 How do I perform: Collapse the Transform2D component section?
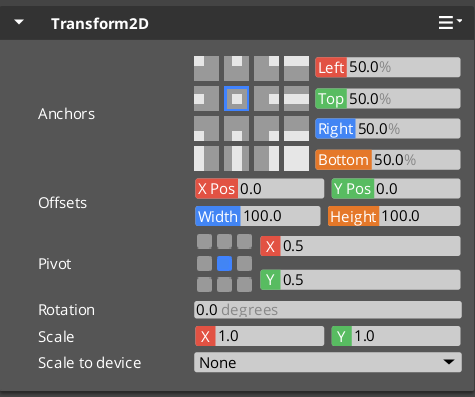(19, 22)
